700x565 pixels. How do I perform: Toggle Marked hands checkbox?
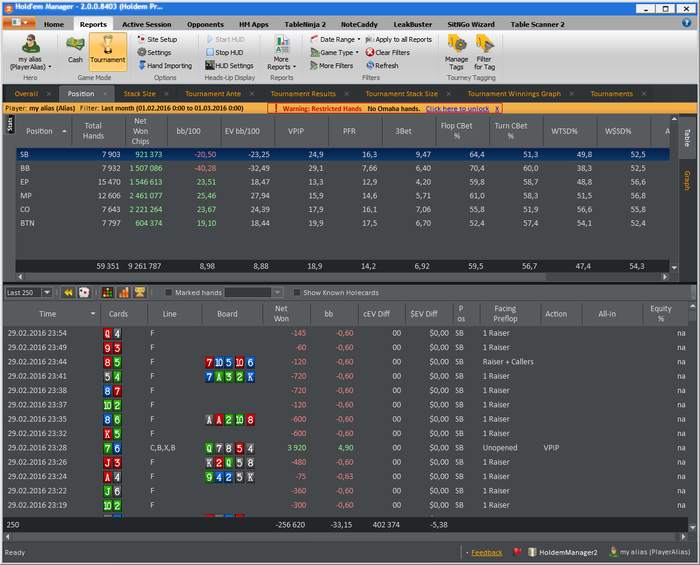168,292
